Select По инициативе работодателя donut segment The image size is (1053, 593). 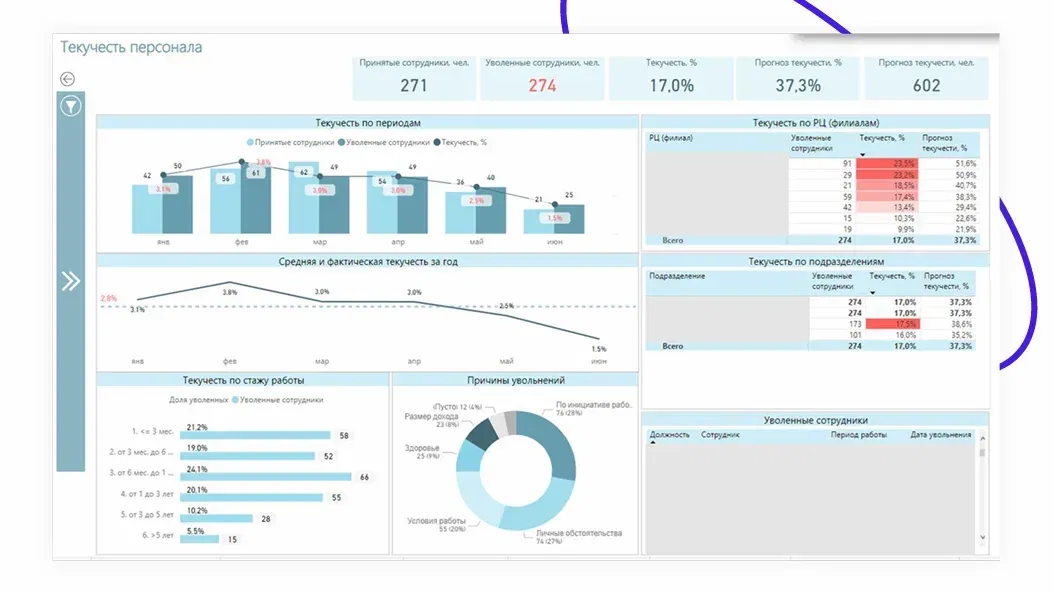[553, 445]
